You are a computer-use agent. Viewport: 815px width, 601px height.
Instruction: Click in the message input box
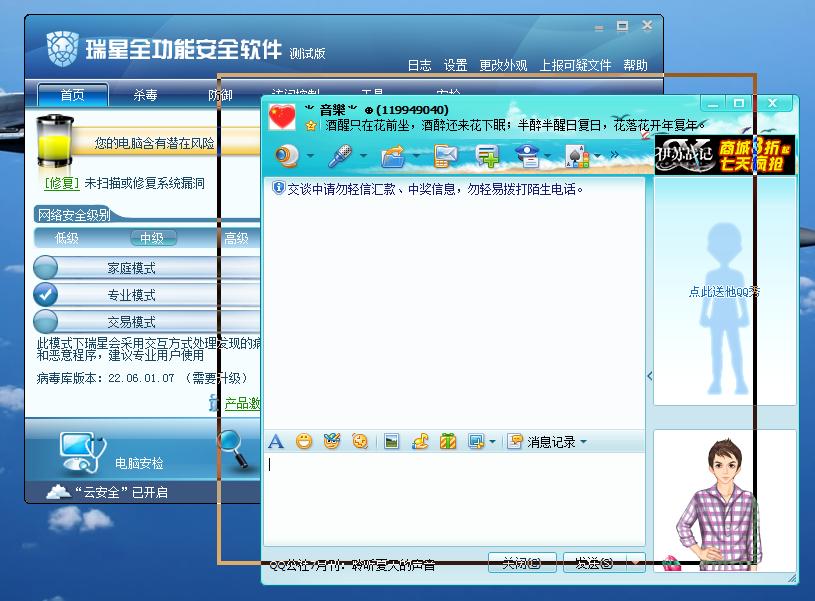click(455, 498)
